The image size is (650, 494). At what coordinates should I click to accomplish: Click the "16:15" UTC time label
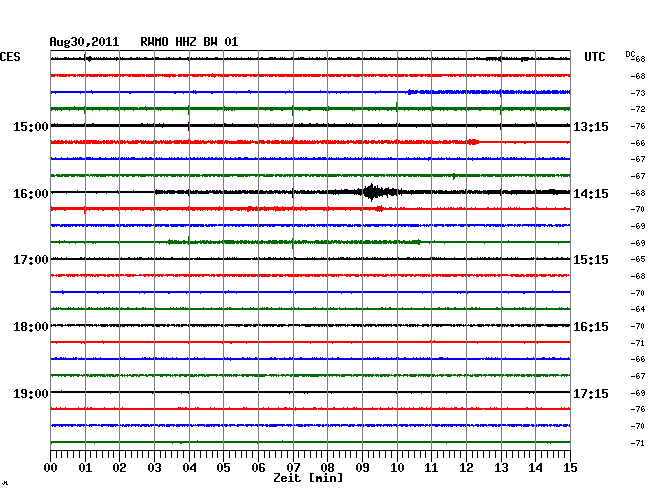591,327
